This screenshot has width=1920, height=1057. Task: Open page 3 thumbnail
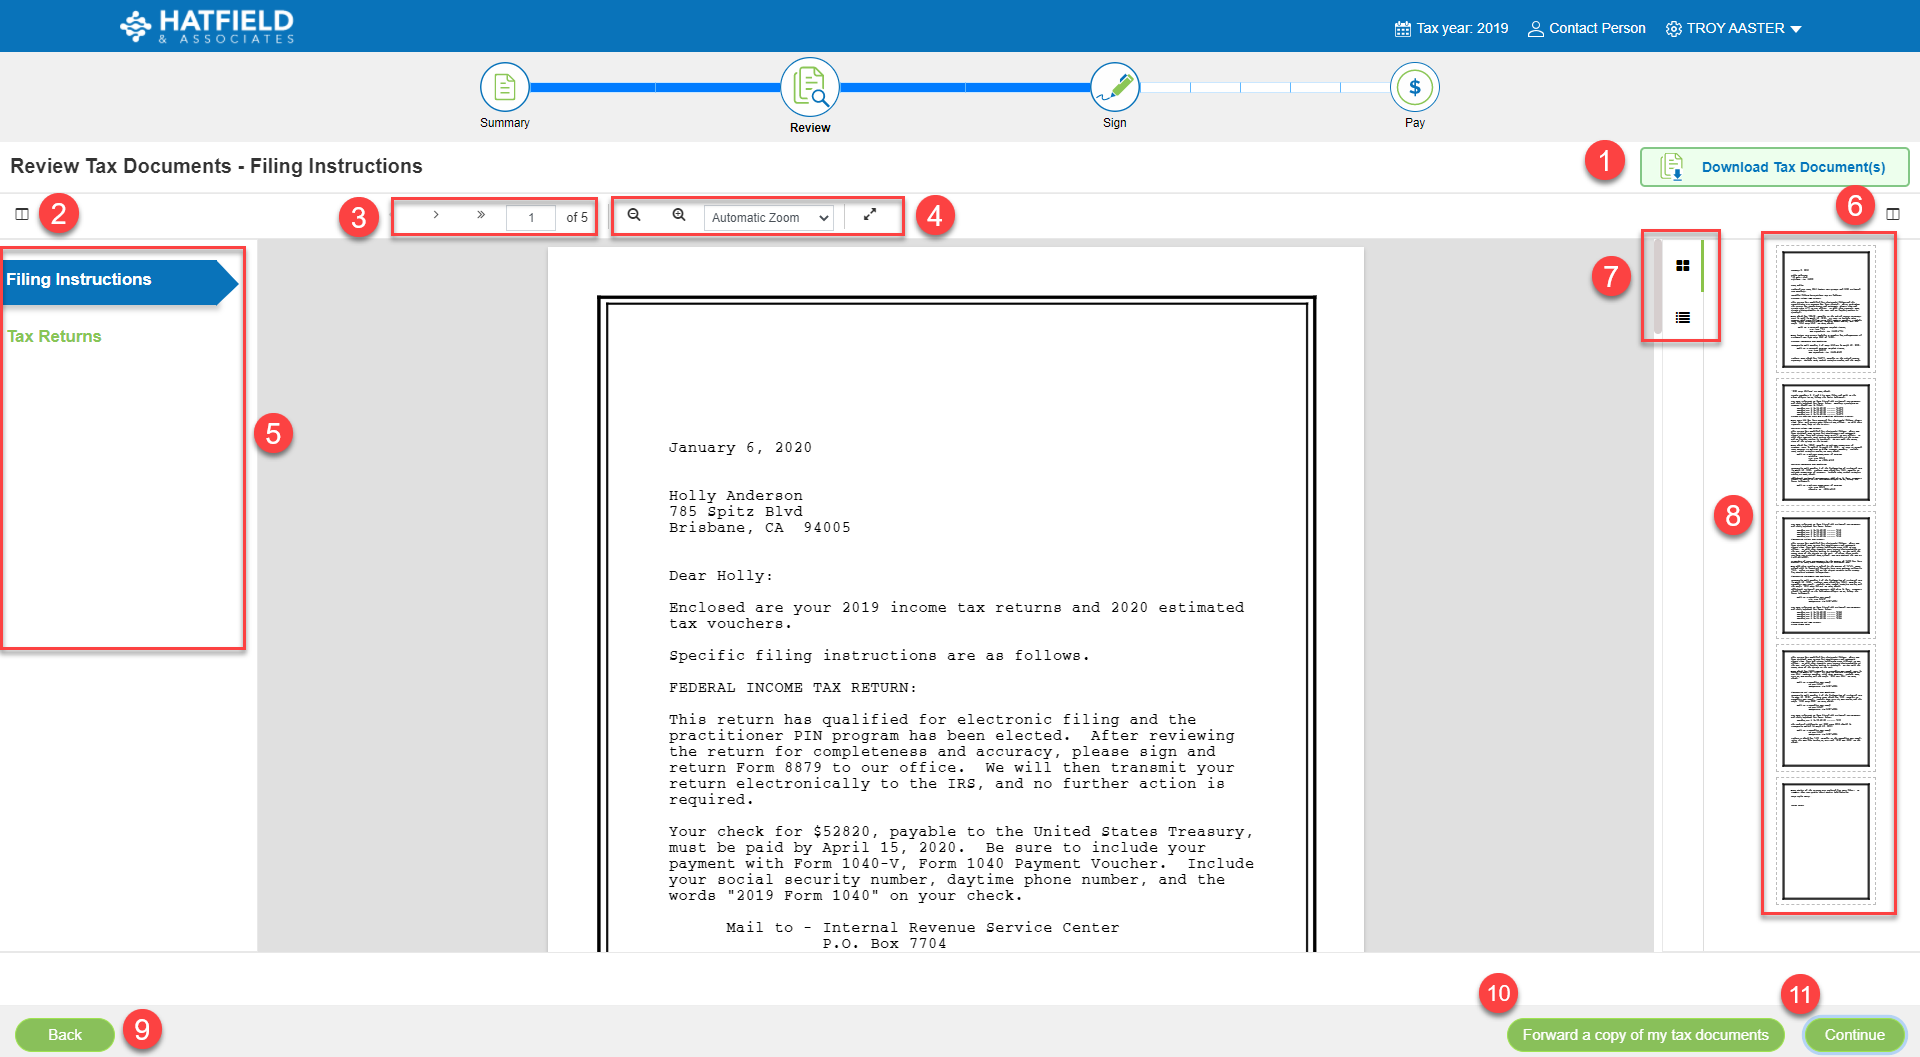(x=1826, y=575)
